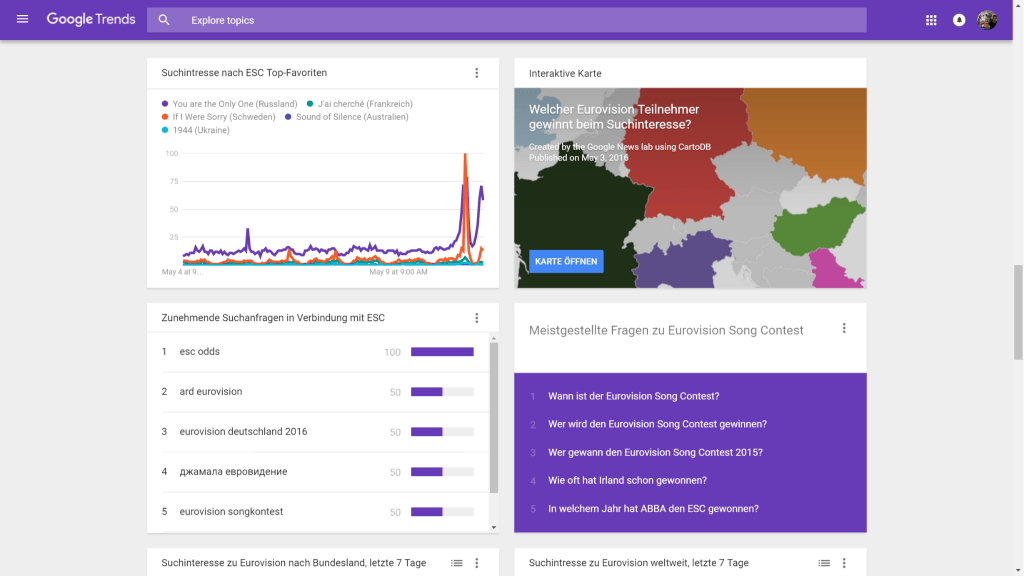Open options menu for Meistgestellte Fragen card
Screen dimensions: 1024x576
[844, 329]
